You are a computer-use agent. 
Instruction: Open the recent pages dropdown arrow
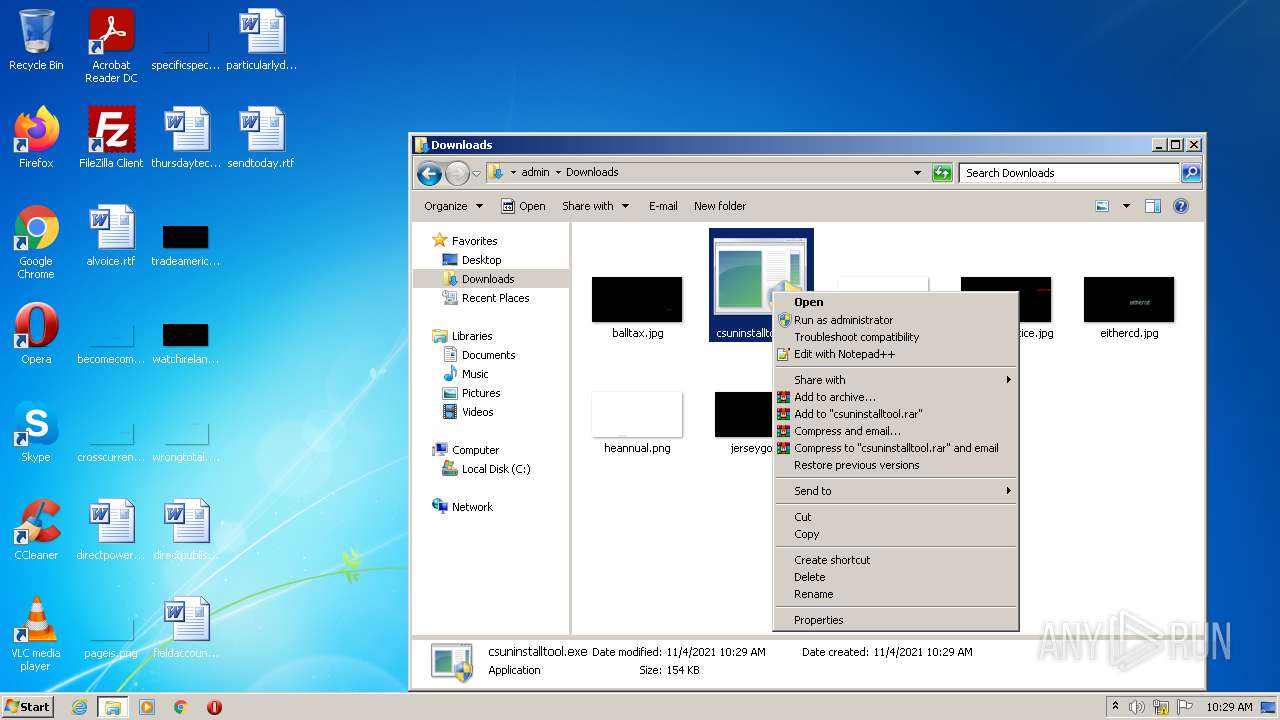tap(477, 173)
